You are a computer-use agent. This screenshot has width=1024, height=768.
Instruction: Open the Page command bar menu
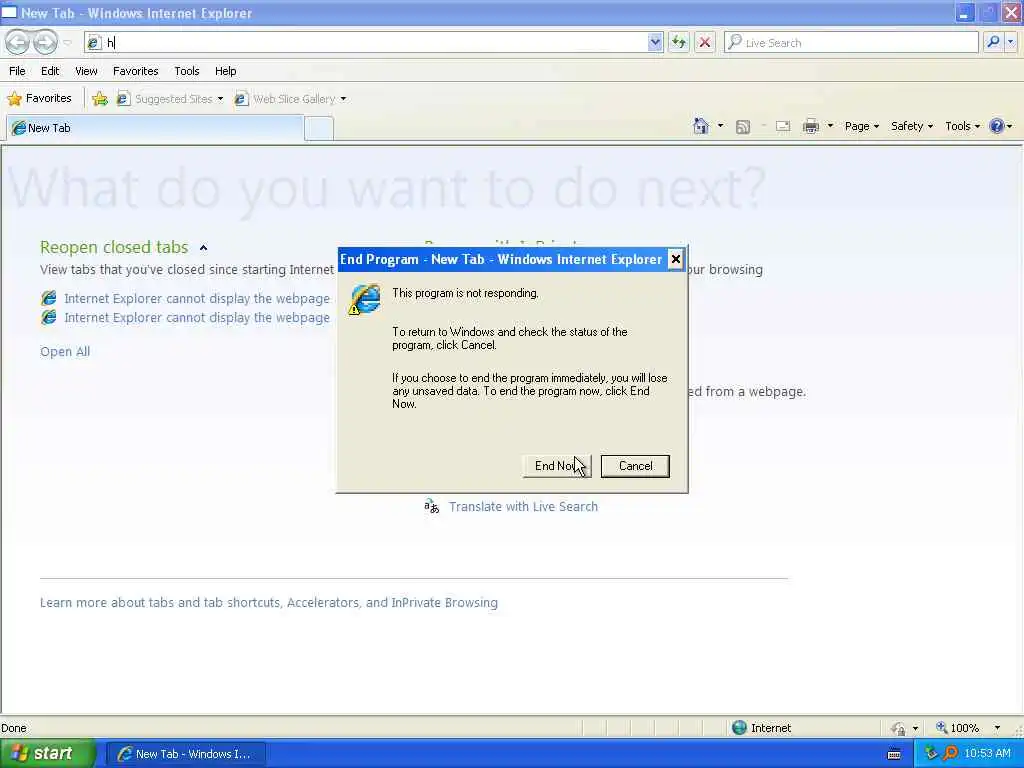tap(861, 126)
